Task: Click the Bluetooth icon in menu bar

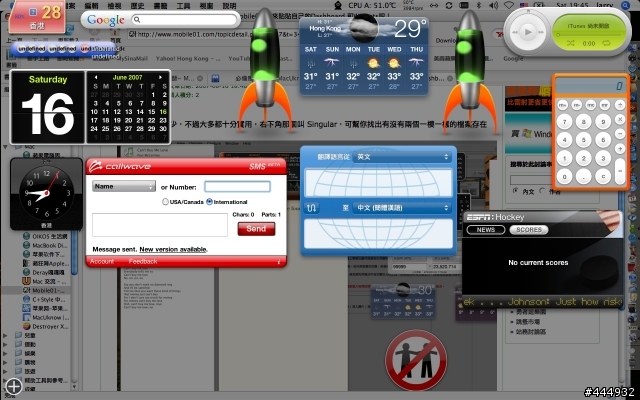Action: [479, 5]
